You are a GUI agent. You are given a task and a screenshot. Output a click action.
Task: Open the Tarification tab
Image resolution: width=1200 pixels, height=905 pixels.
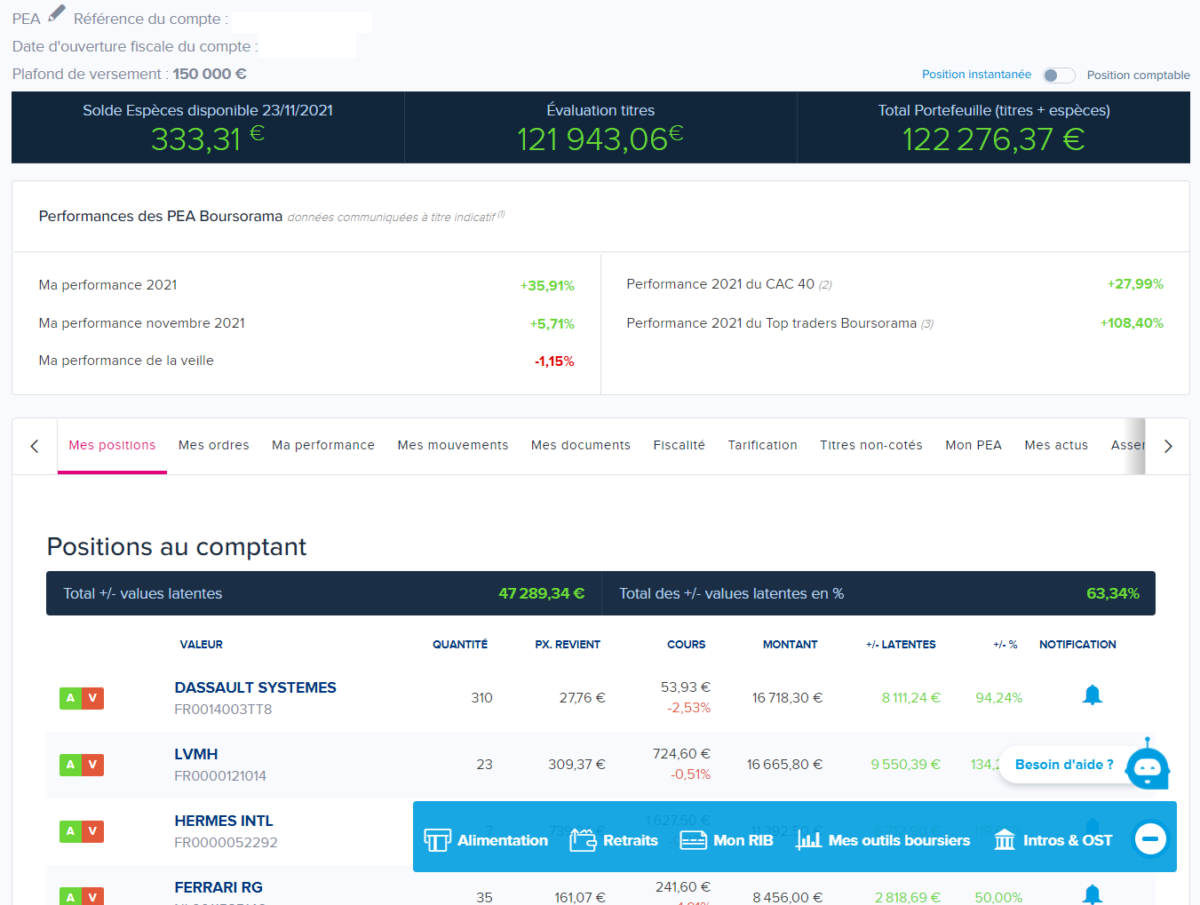(x=763, y=445)
